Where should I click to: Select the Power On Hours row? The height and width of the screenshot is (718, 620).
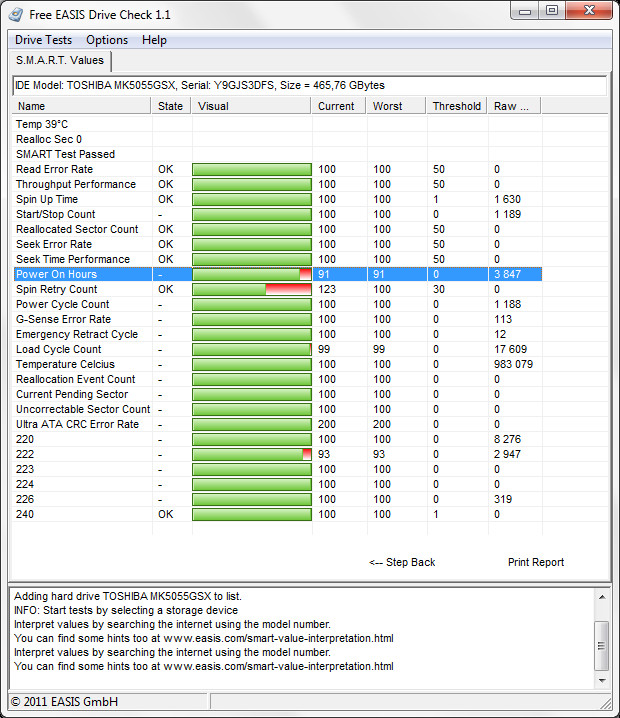[x=277, y=274]
